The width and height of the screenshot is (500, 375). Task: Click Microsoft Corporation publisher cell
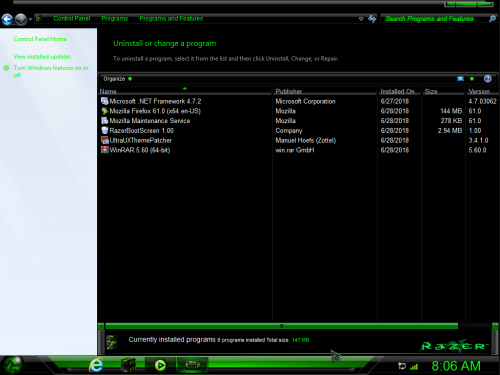click(x=305, y=101)
